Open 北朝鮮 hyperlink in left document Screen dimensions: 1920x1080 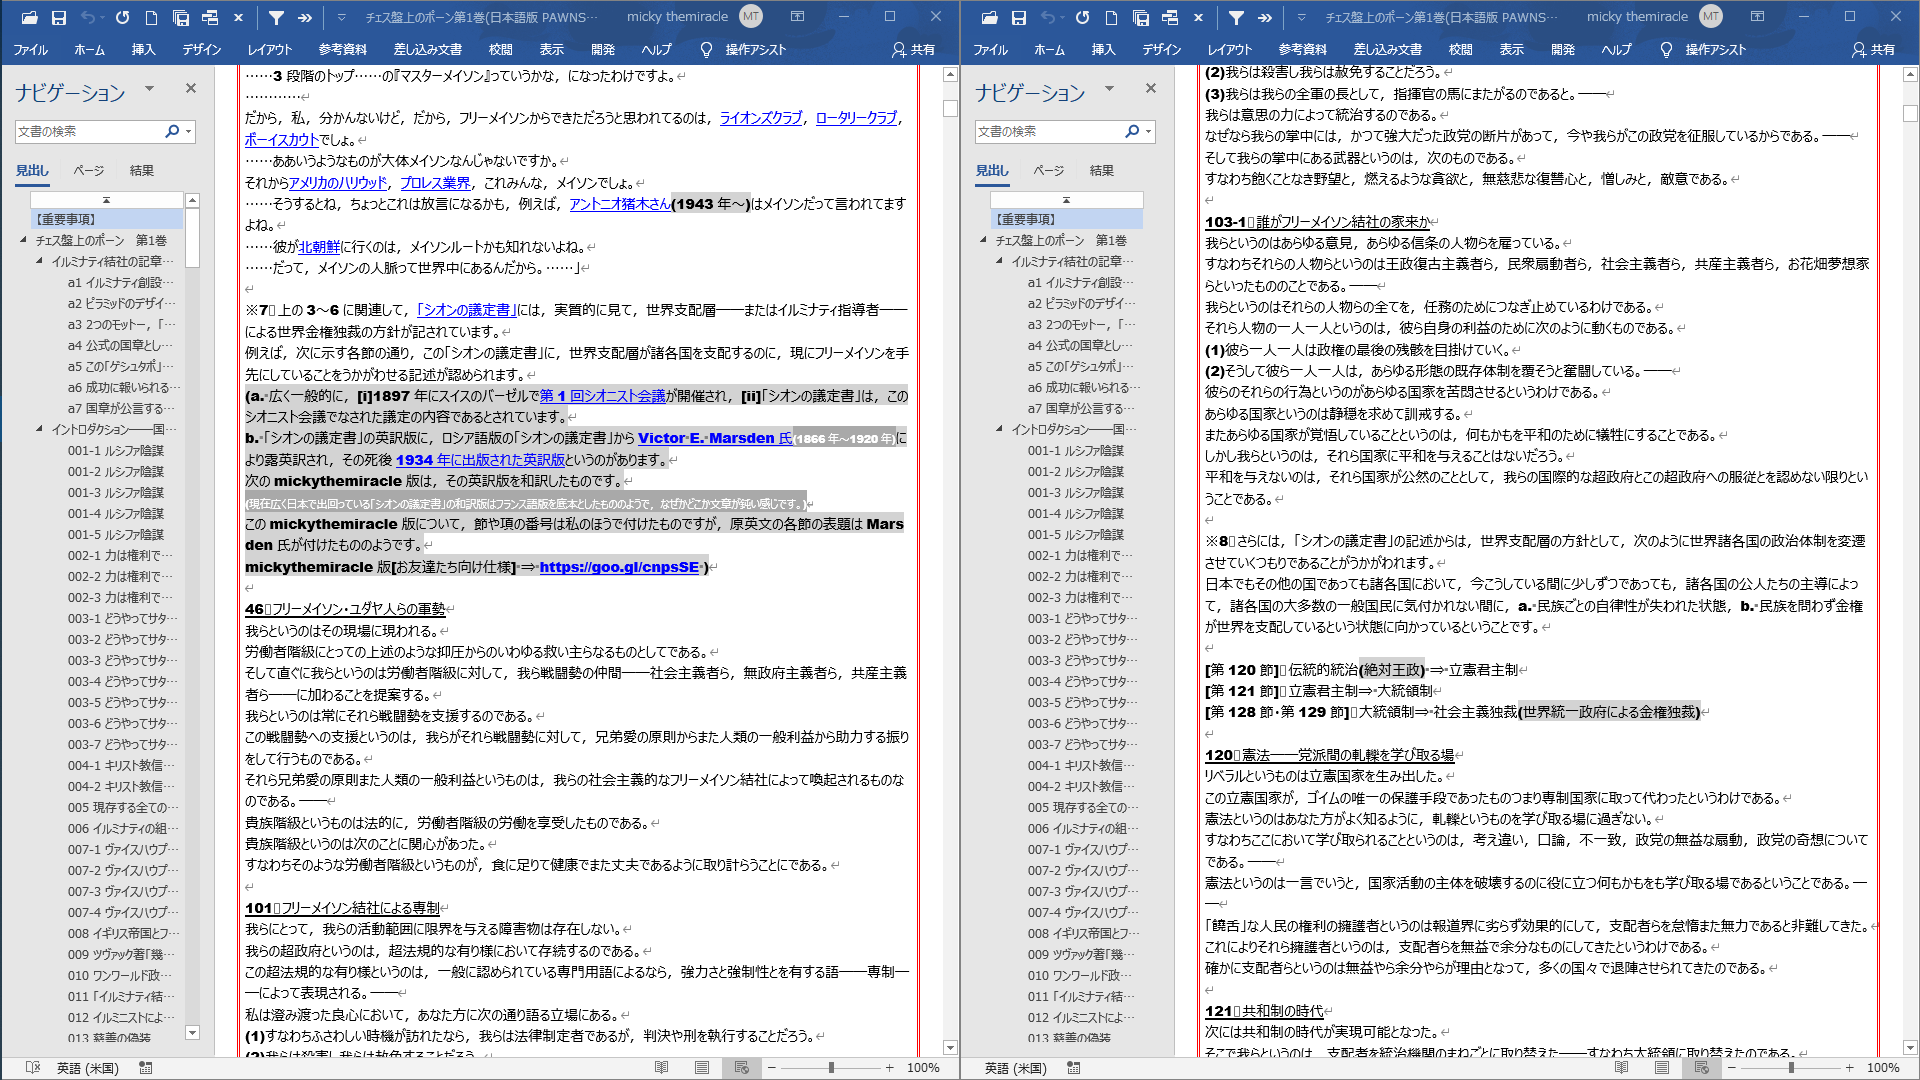320,247
